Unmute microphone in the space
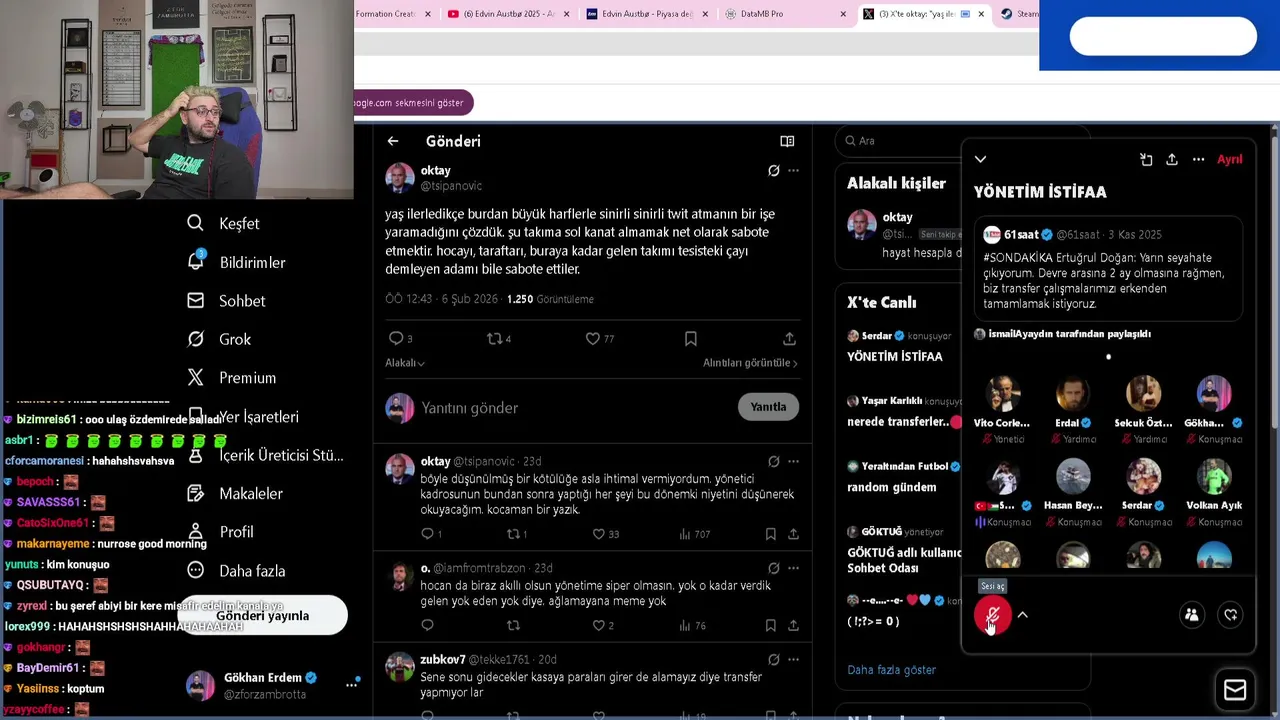1280x720 pixels. 992,615
